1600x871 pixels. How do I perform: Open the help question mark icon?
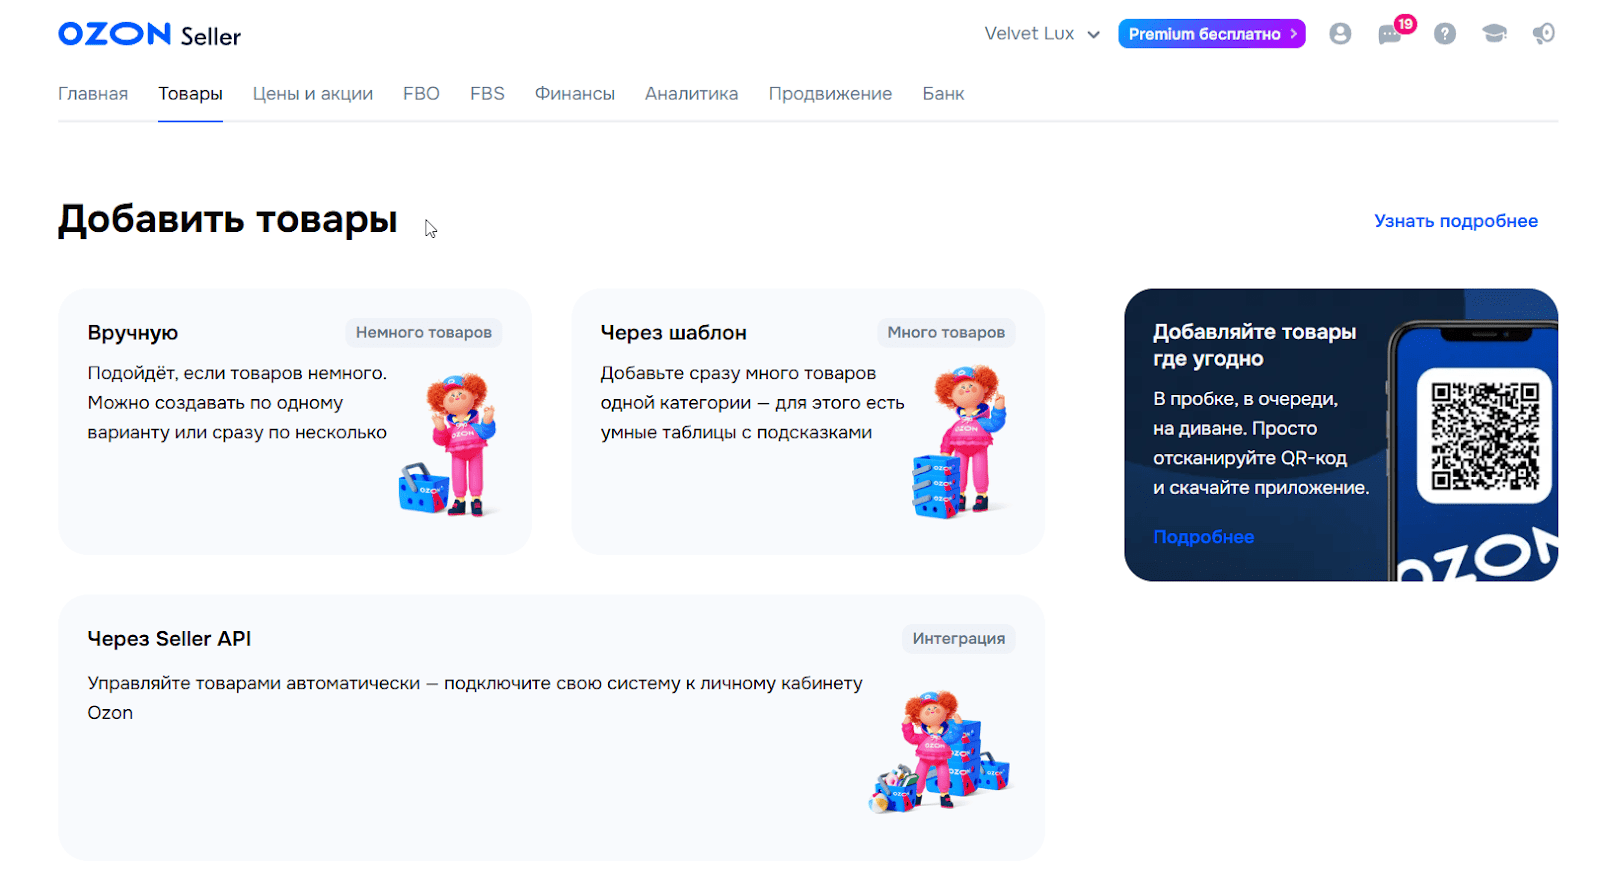pyautogui.click(x=1444, y=34)
